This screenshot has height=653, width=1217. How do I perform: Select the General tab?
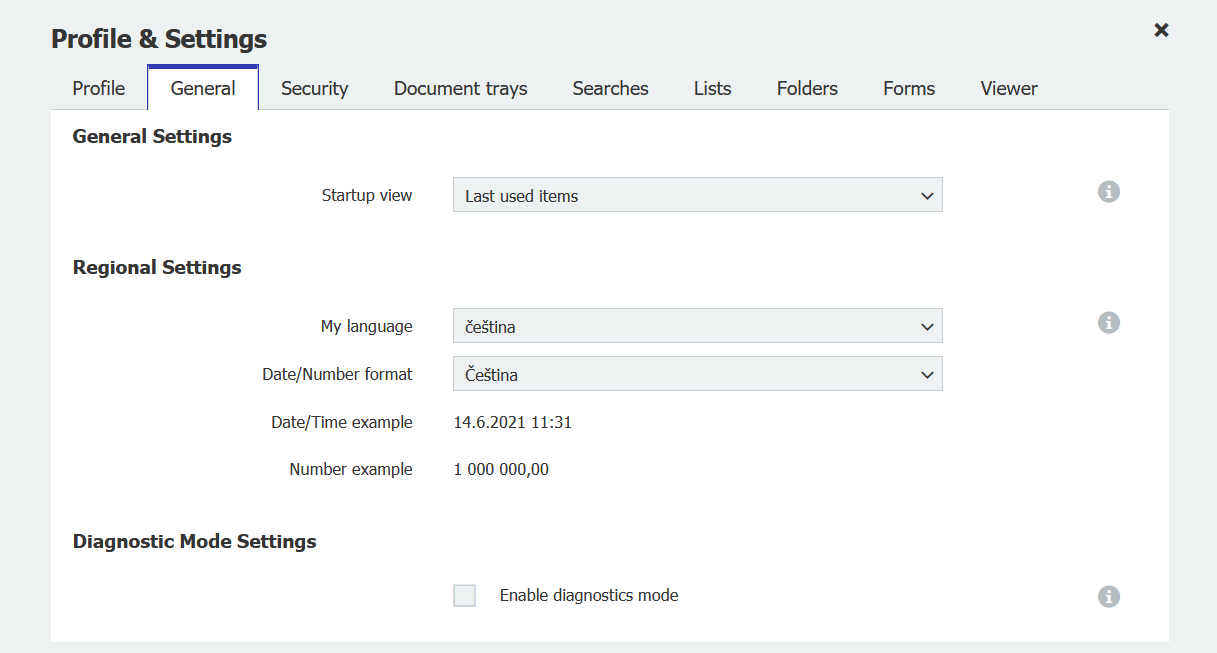pyautogui.click(x=203, y=88)
